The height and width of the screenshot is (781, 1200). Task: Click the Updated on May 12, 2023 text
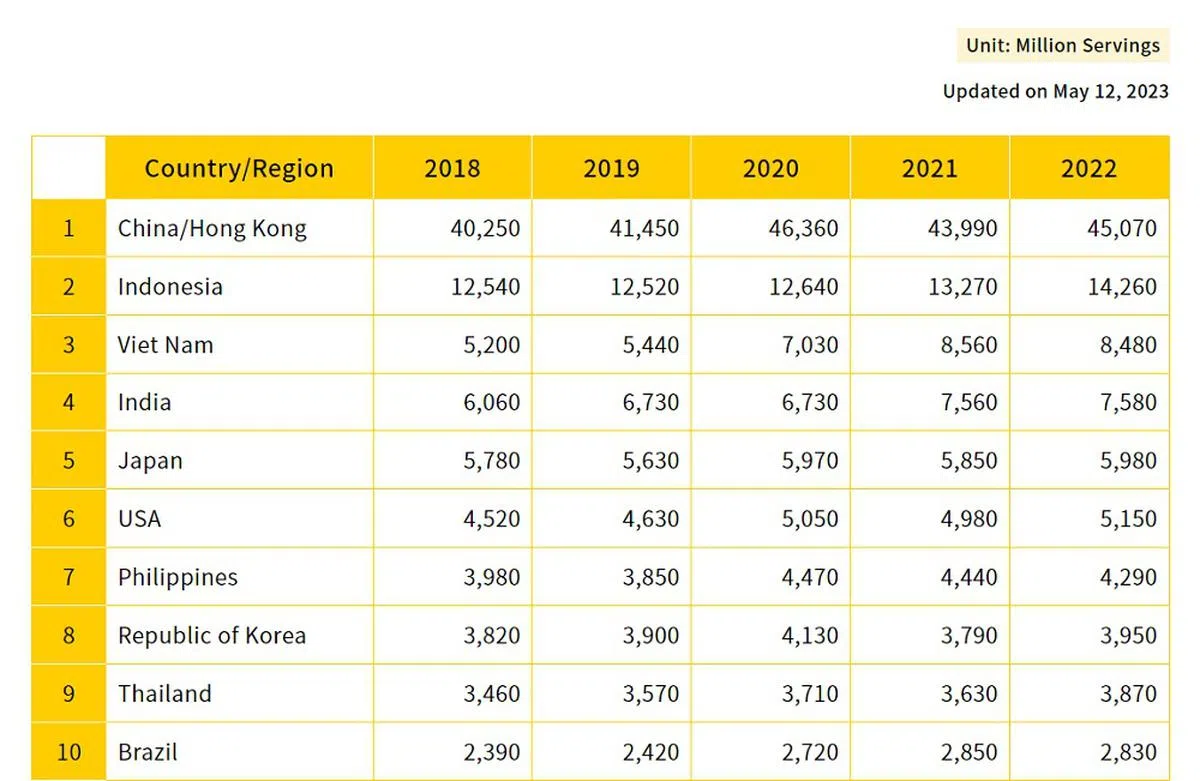coord(1055,91)
